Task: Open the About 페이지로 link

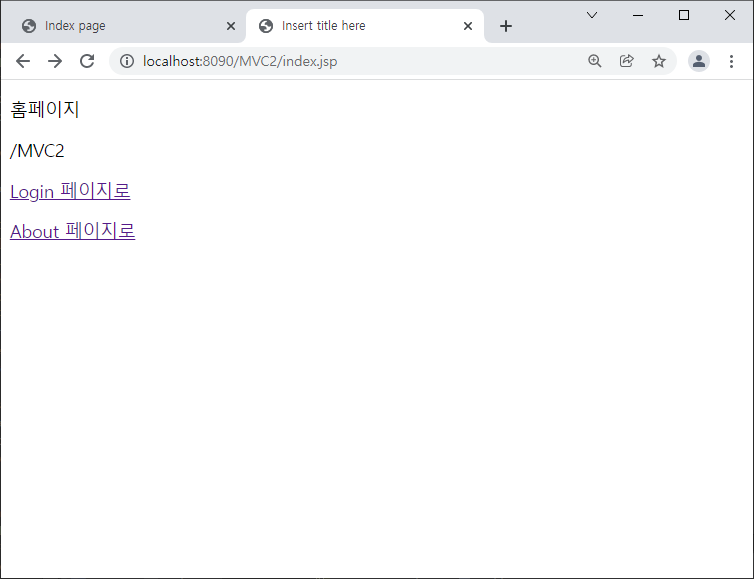Action: click(x=73, y=231)
